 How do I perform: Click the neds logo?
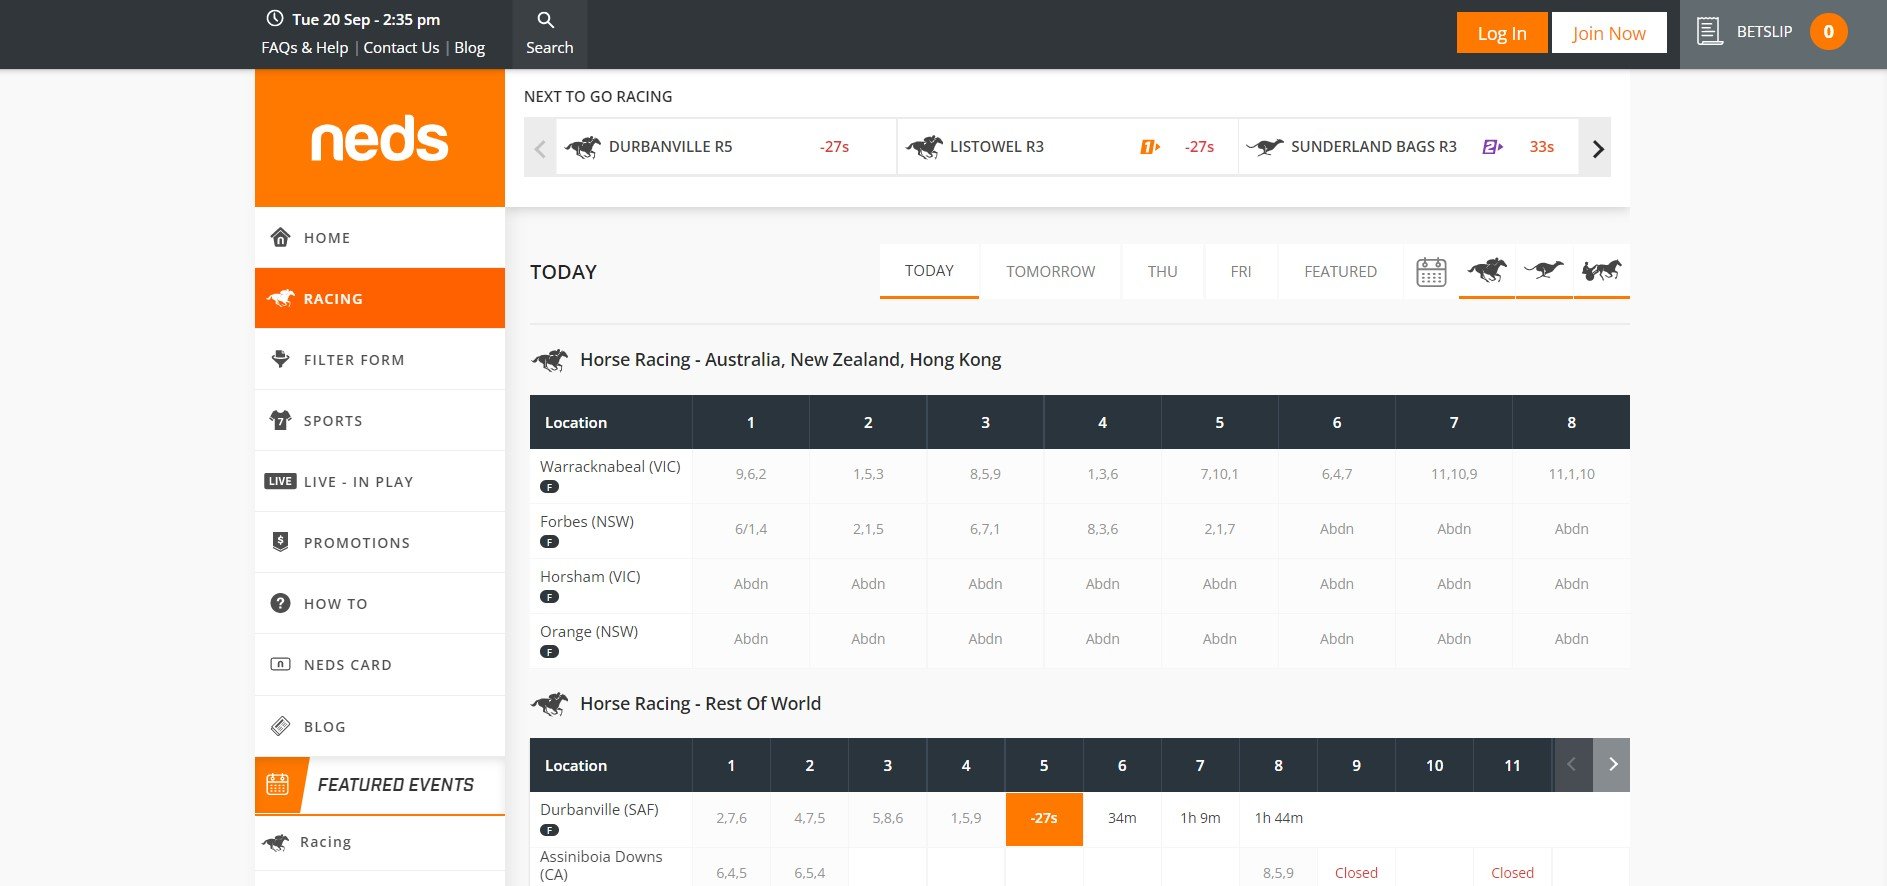pos(380,138)
